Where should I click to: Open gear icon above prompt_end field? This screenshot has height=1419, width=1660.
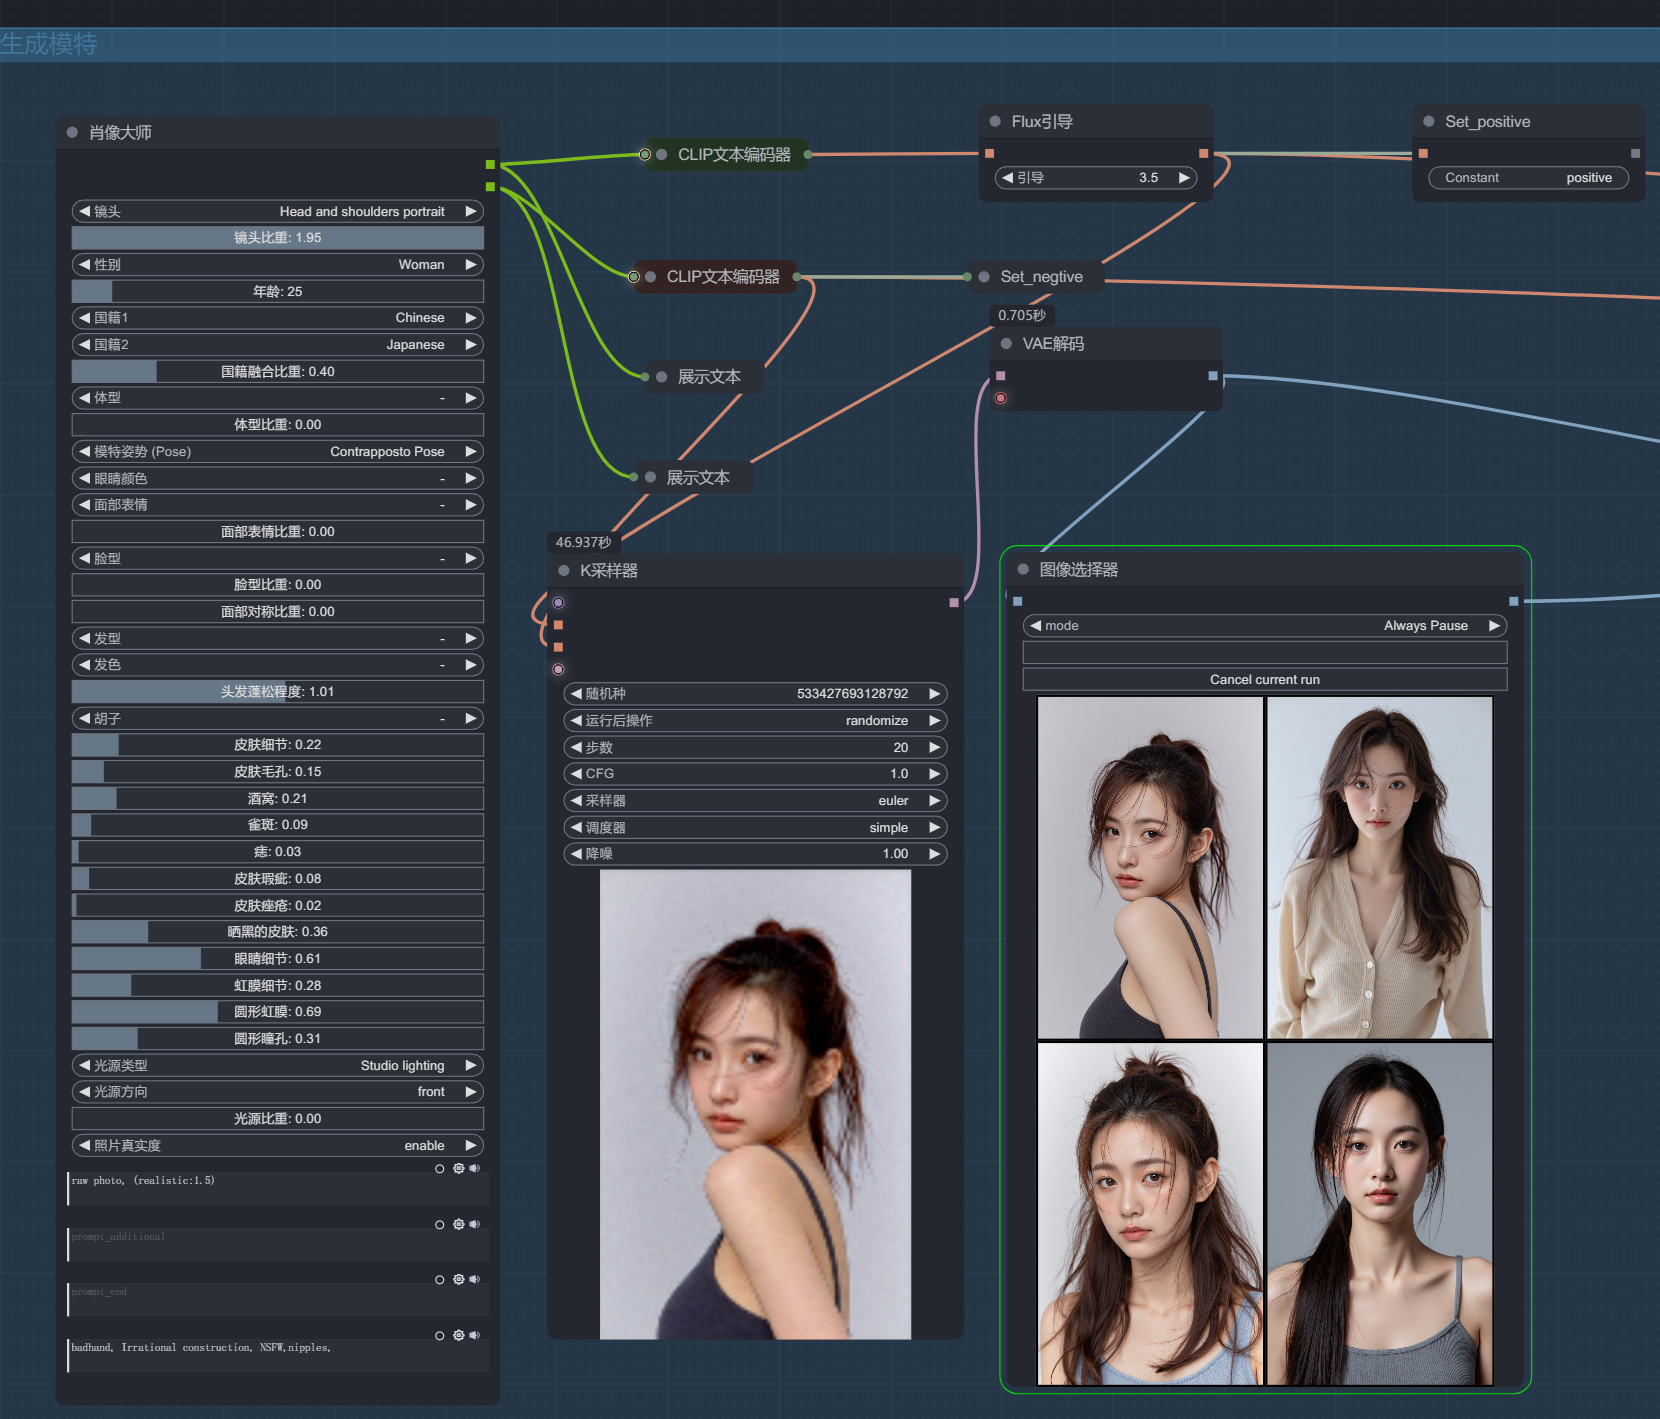click(x=458, y=1279)
